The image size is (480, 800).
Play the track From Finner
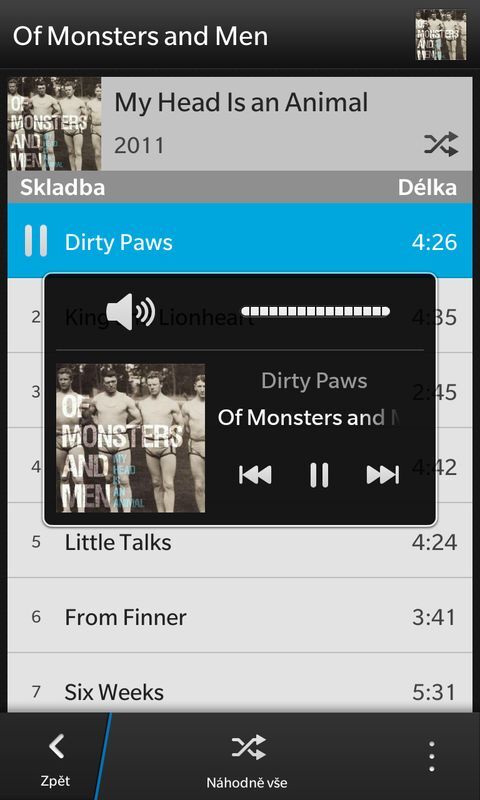pos(240,616)
